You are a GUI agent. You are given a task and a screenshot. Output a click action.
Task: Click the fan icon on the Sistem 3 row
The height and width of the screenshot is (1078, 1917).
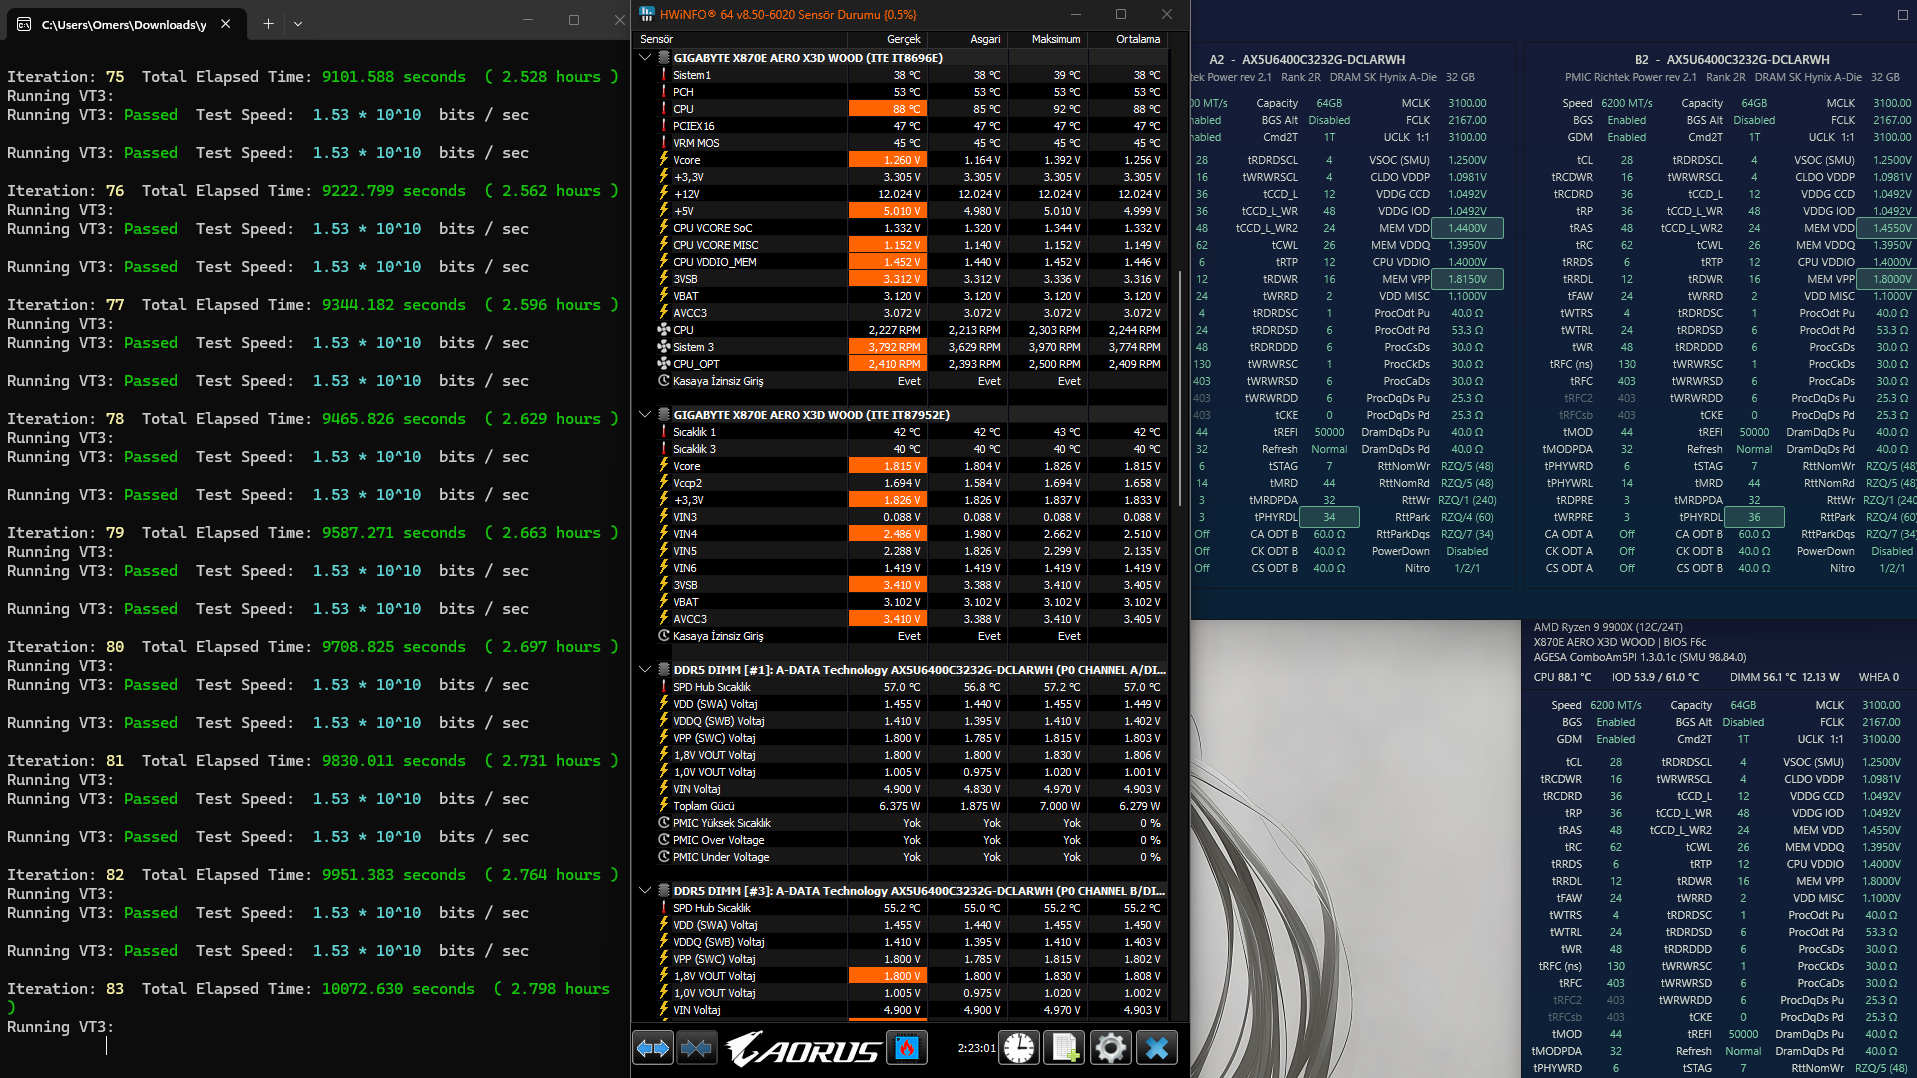coord(663,347)
